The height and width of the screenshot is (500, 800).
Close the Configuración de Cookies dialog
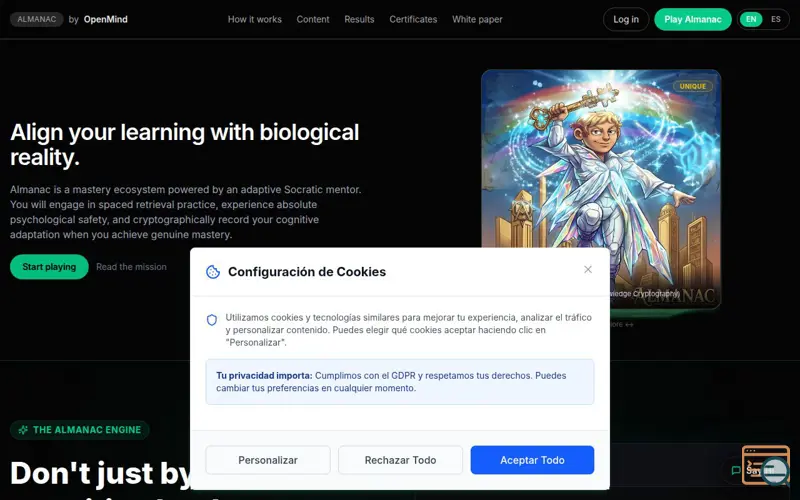click(588, 269)
